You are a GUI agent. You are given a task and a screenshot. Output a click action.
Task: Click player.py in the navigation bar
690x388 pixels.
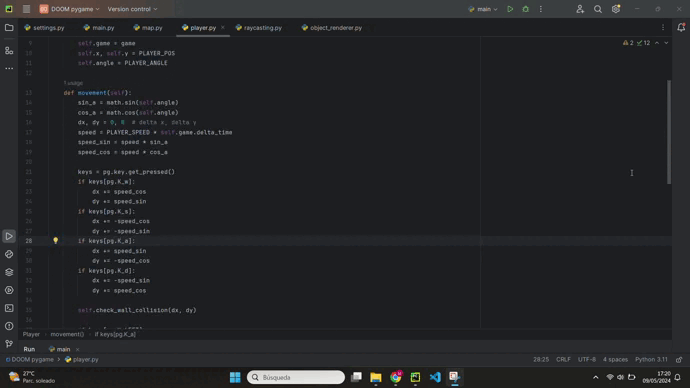82,359
